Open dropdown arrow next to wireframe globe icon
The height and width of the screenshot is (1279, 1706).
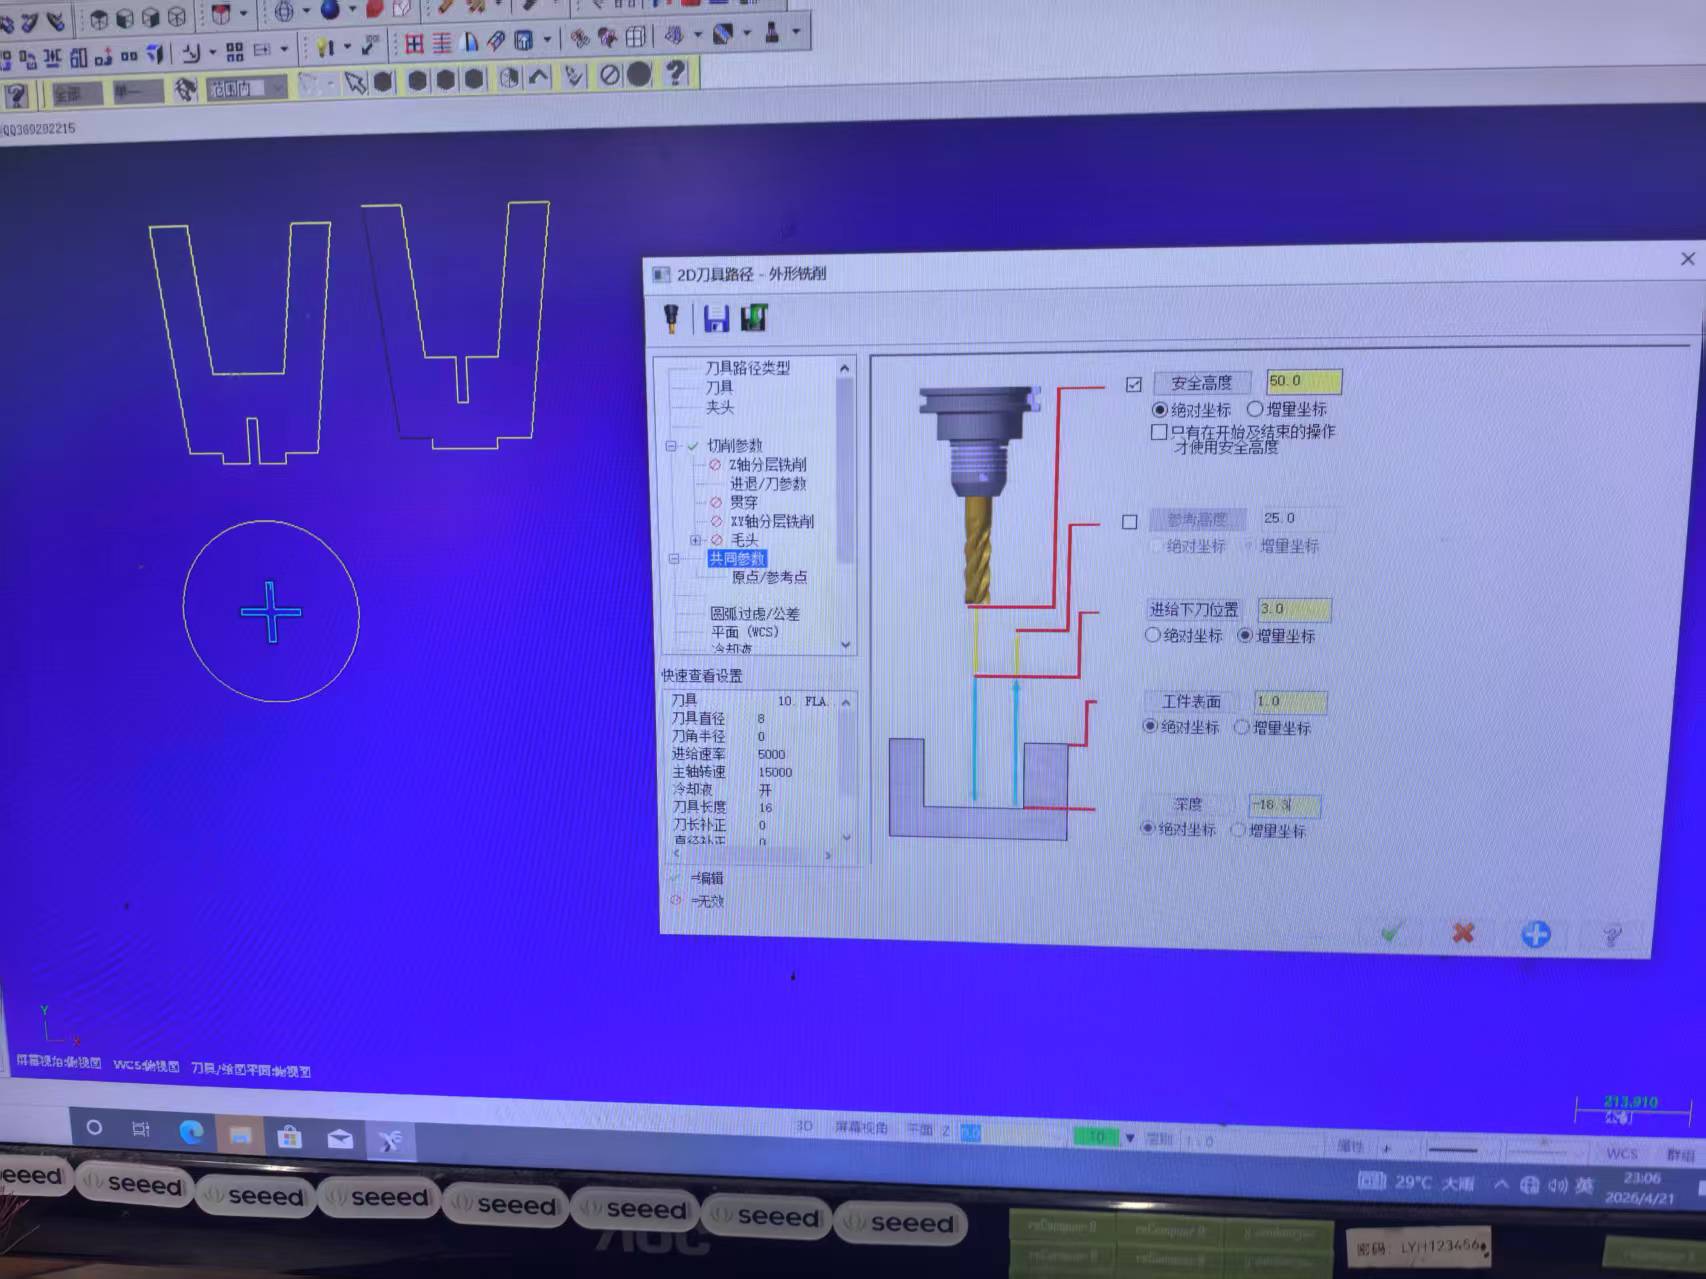coord(306,11)
